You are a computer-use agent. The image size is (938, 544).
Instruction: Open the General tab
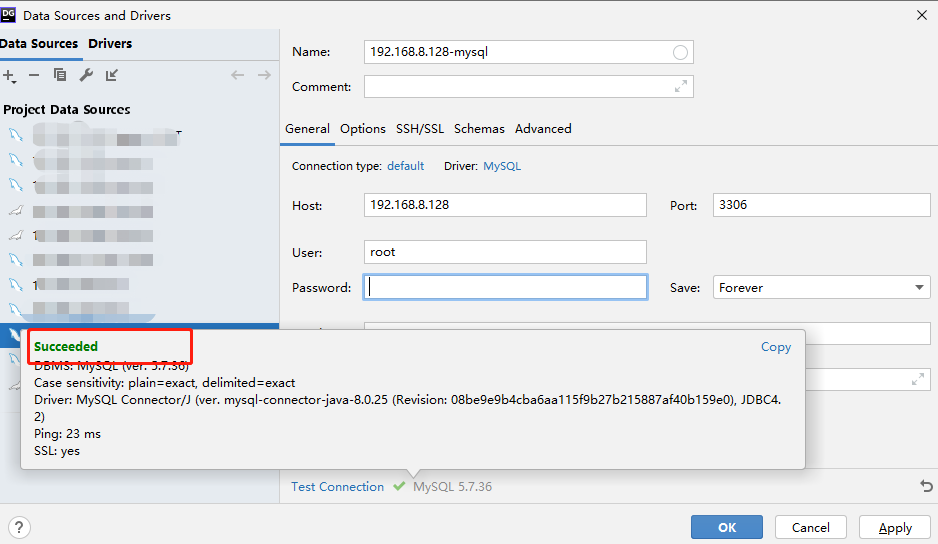click(x=307, y=129)
